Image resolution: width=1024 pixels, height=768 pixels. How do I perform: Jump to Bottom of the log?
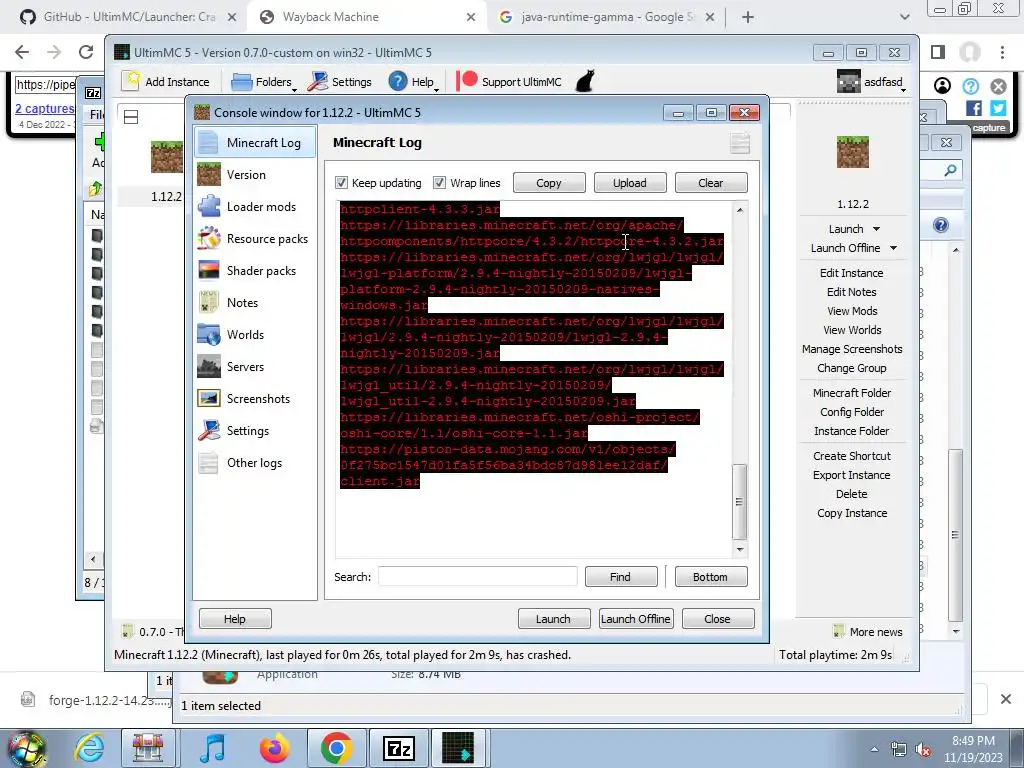[711, 577]
